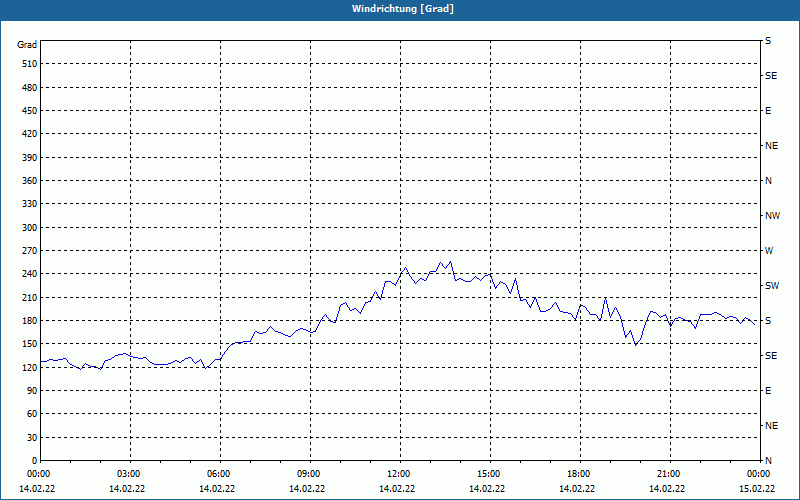Select the 14.02.22 date under 06:00
The width and height of the screenshot is (800, 500).
coord(217,489)
